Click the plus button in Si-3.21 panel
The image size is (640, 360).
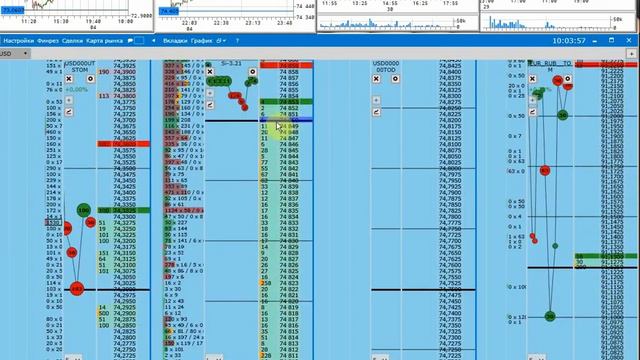pyautogui.click(x=210, y=93)
